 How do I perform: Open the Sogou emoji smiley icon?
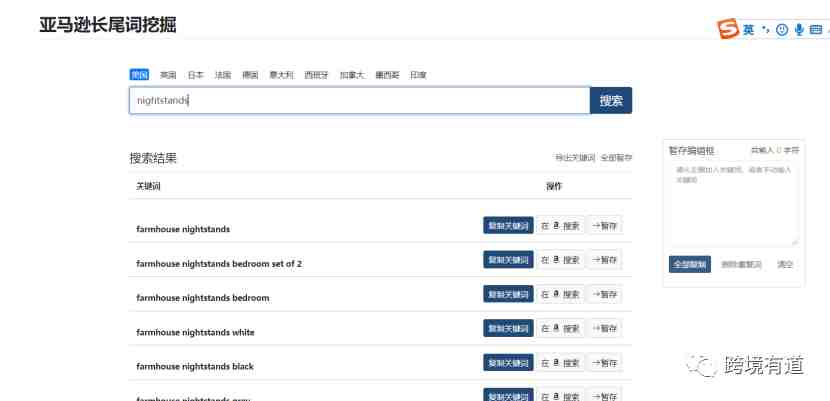pos(782,30)
